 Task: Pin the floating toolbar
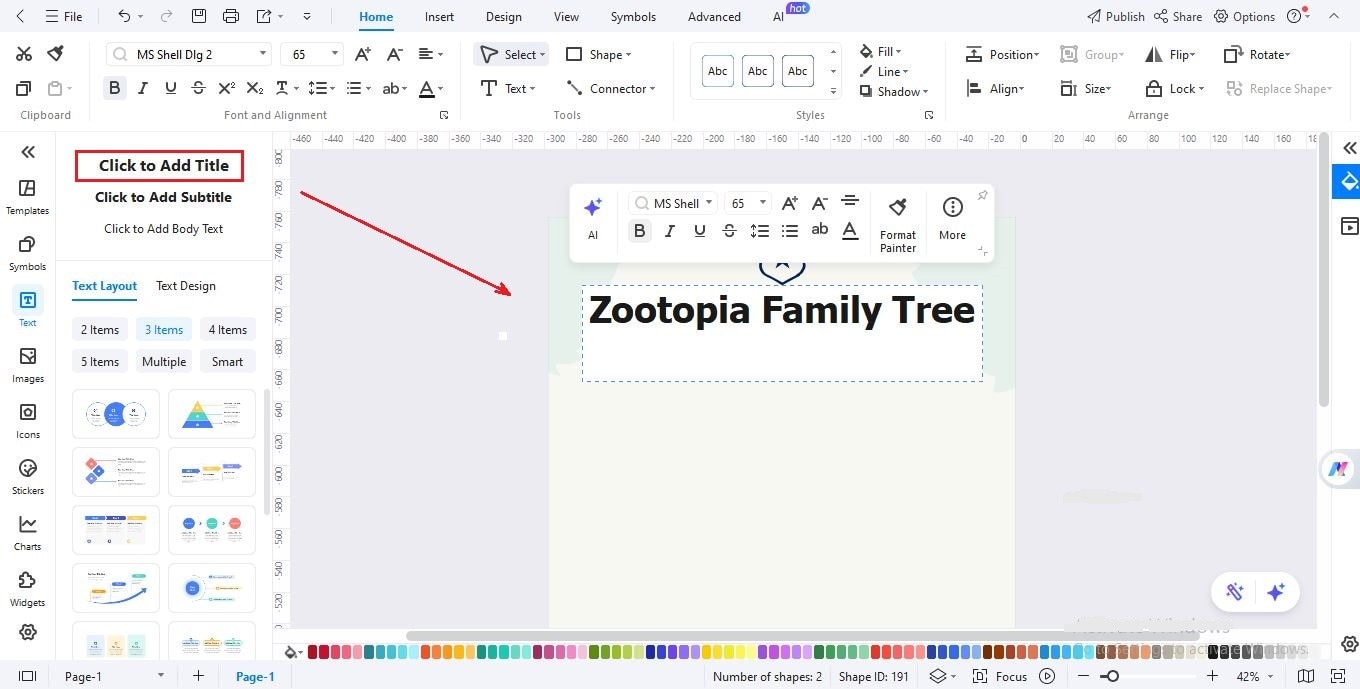[x=982, y=195]
